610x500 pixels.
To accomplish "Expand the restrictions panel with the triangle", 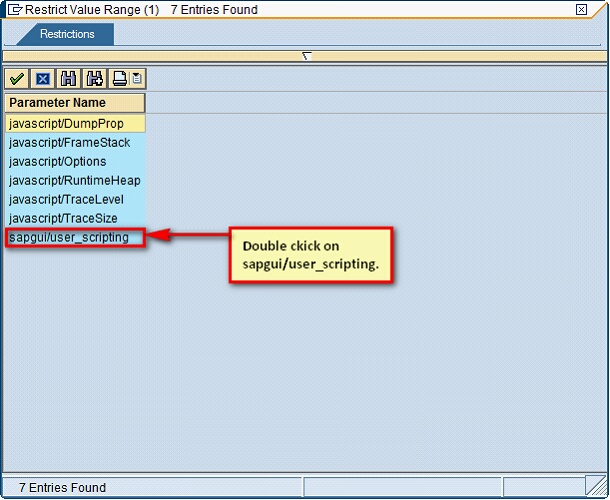I will 306,56.
